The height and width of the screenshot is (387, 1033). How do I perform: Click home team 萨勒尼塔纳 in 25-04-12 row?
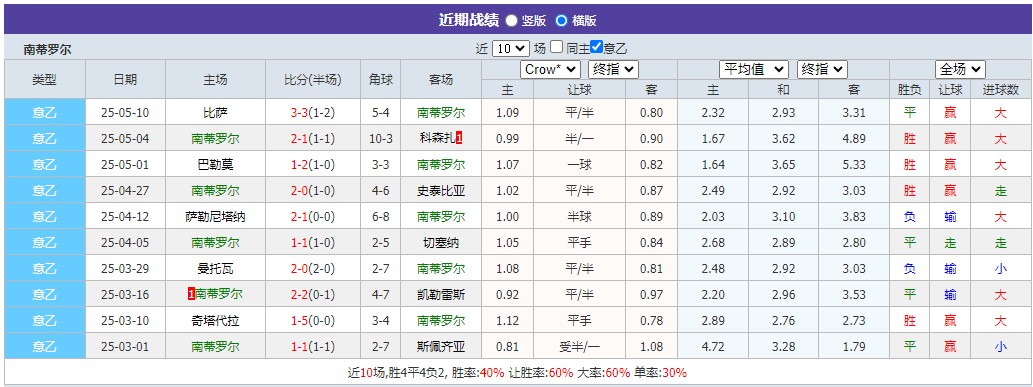215,217
